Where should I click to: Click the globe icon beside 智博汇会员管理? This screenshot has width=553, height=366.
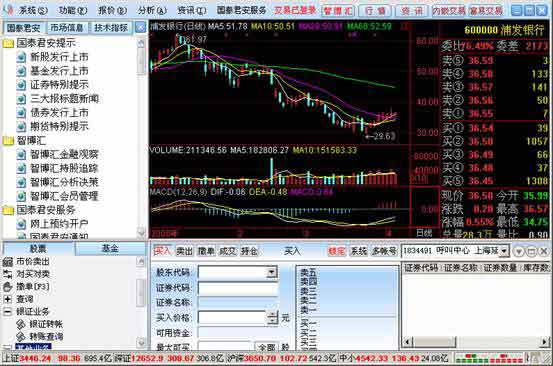[x=21, y=196]
